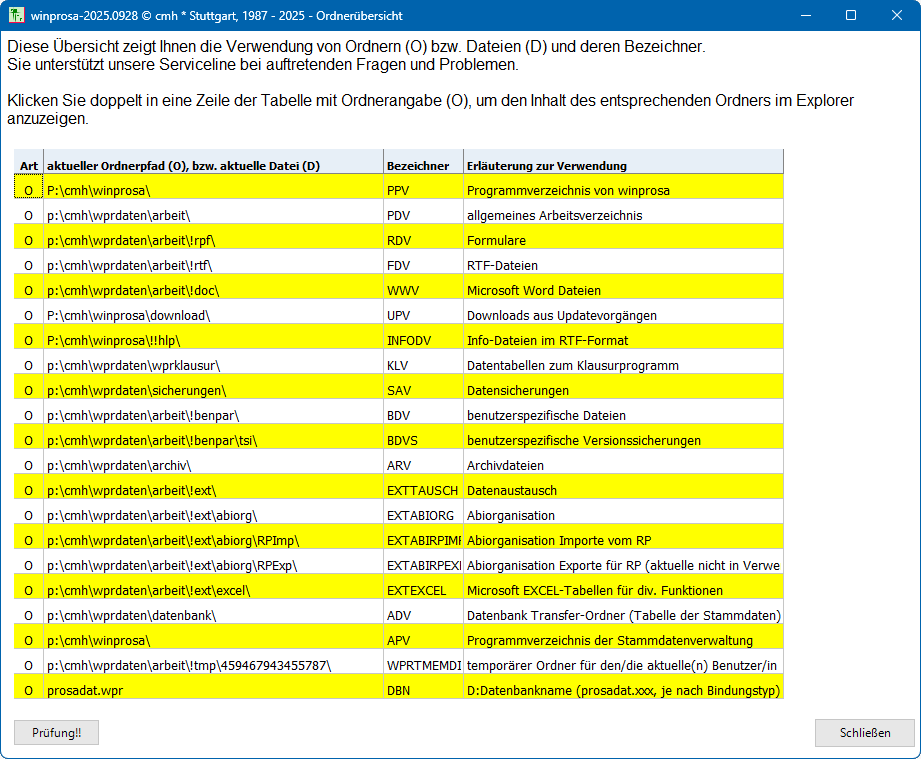Screen dimensions: 921x759
Task: Maximize the Ordnerübersicht window
Action: [x=850, y=15]
